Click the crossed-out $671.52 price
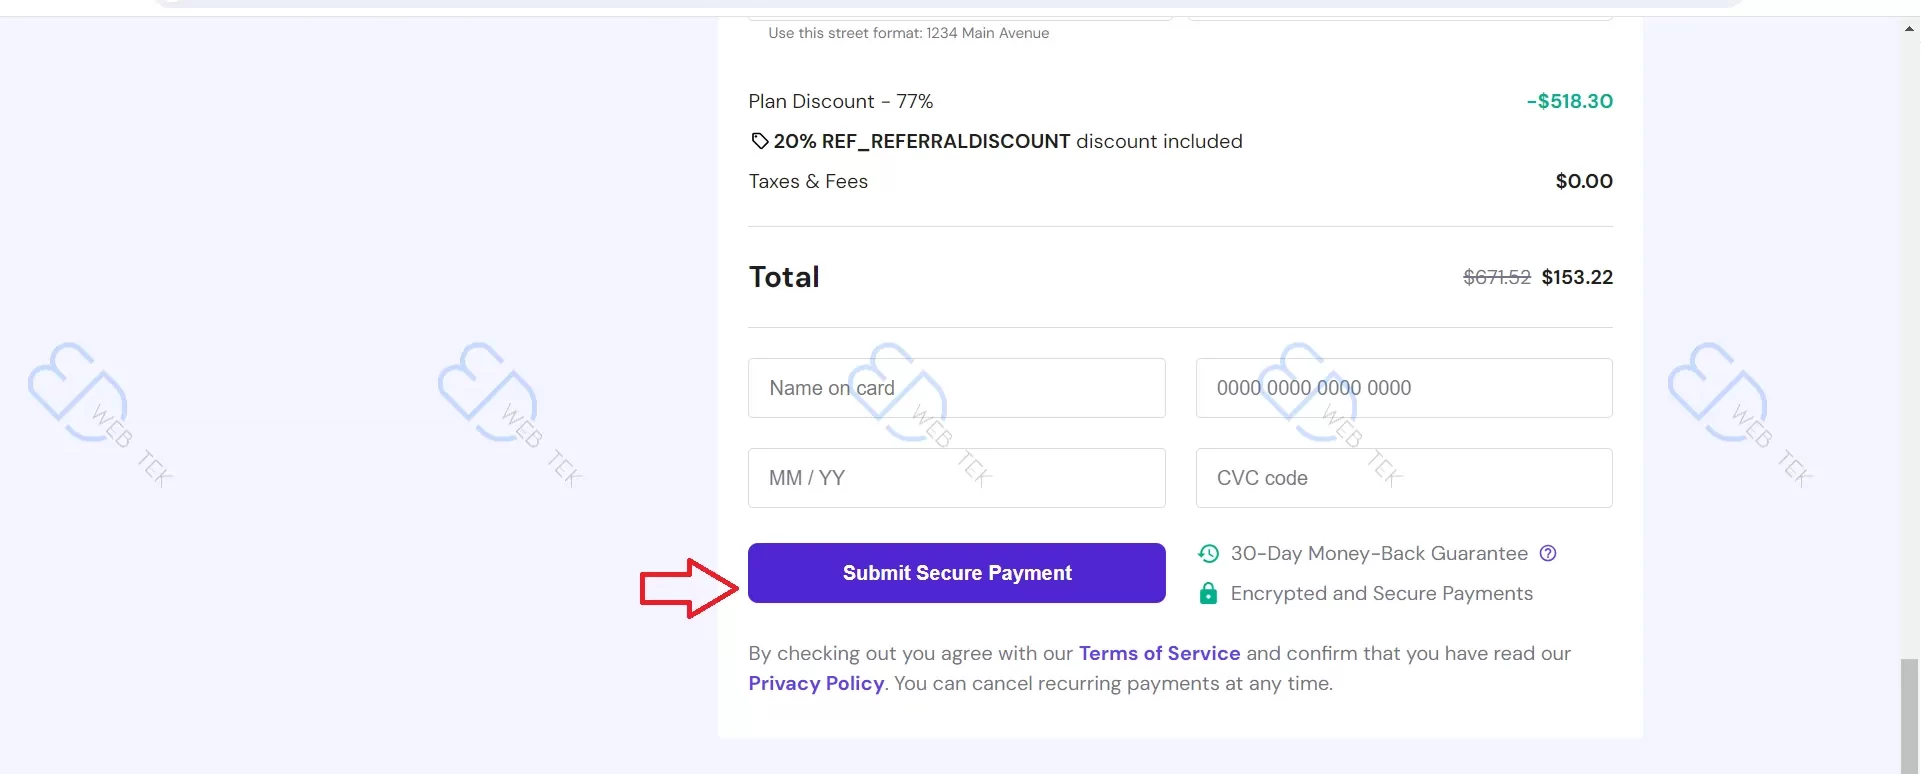 coord(1497,277)
